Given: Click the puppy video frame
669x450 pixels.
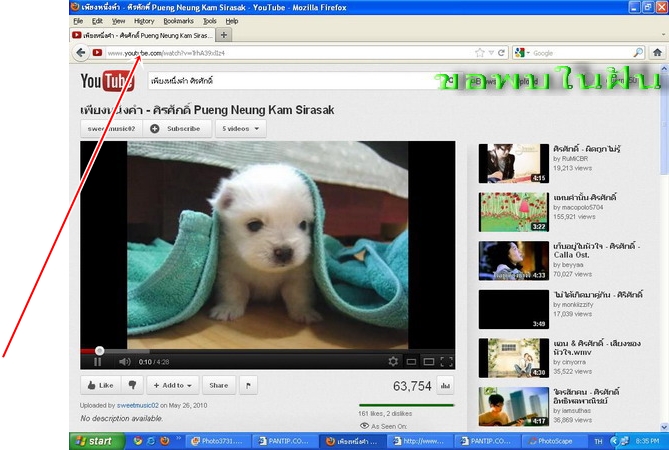Looking at the screenshot, I should [268, 245].
